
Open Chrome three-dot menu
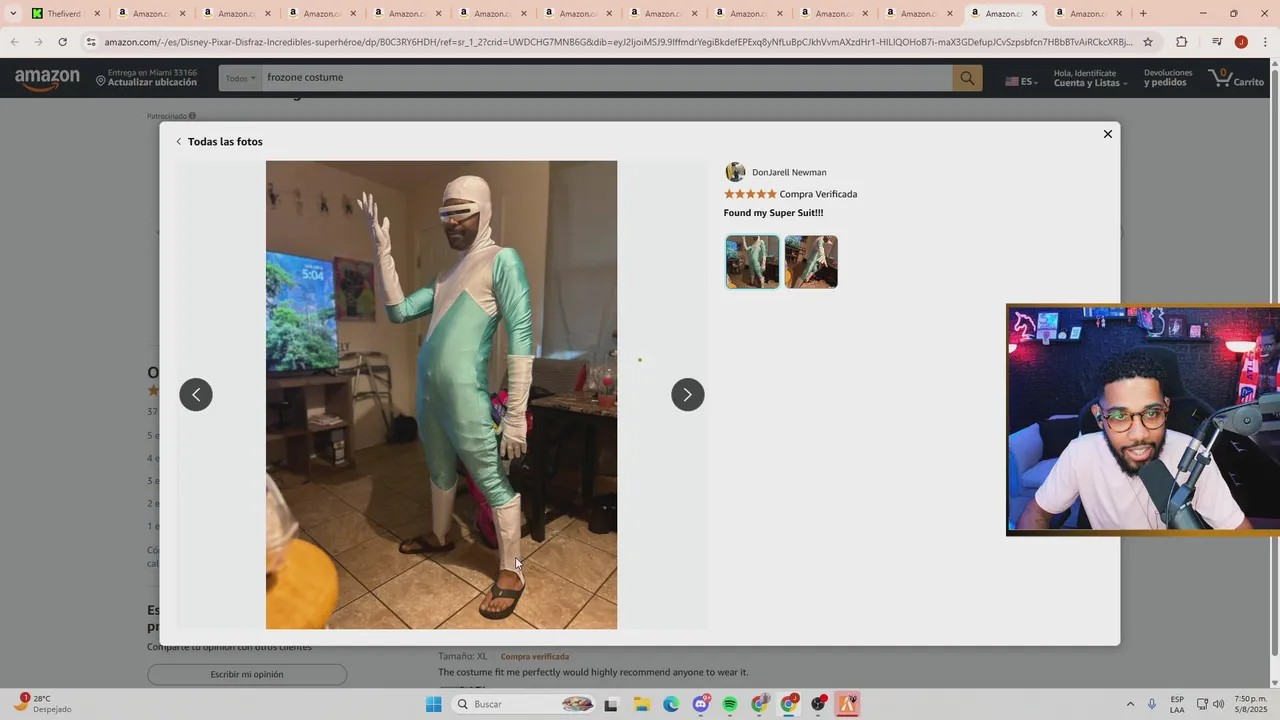click(x=1265, y=42)
